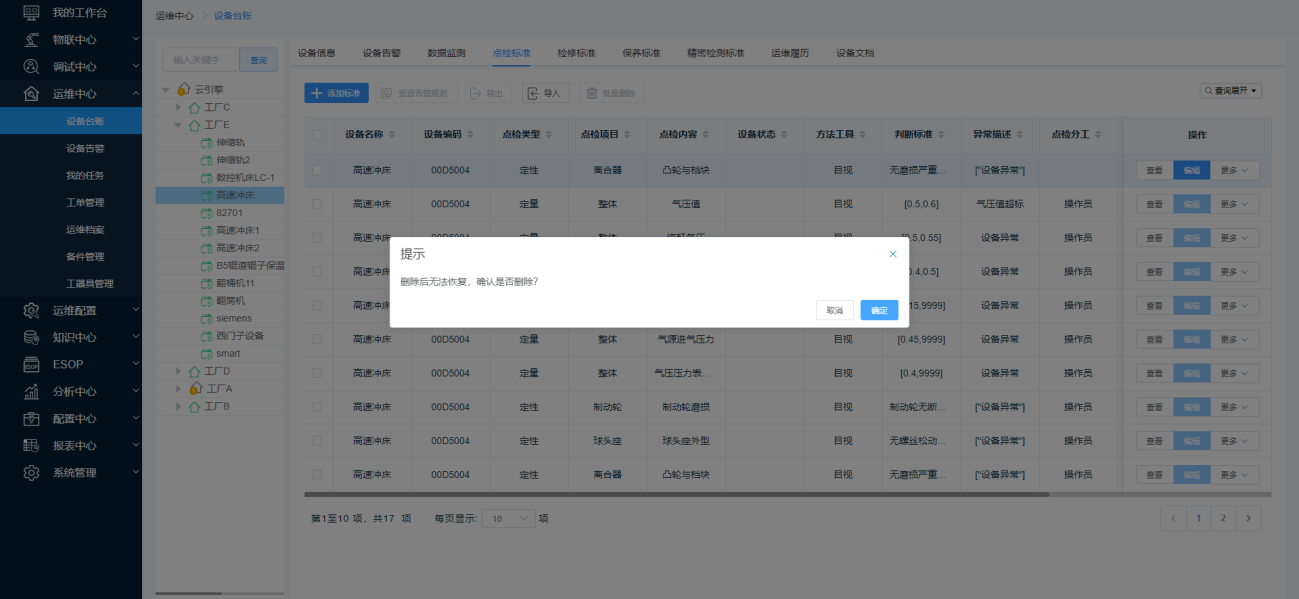Check the row with 球头座外型 content
1299x599 pixels.
(317, 441)
